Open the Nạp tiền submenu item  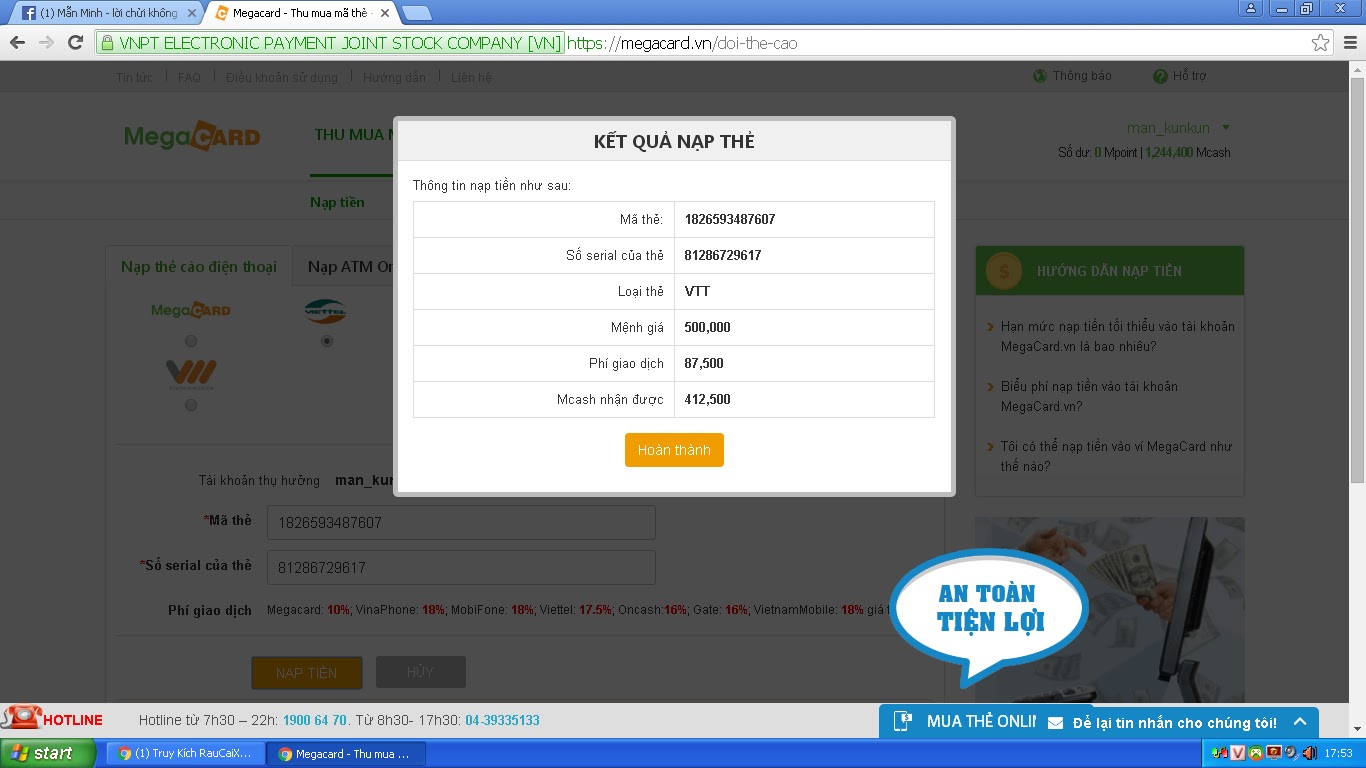pyautogui.click(x=337, y=202)
